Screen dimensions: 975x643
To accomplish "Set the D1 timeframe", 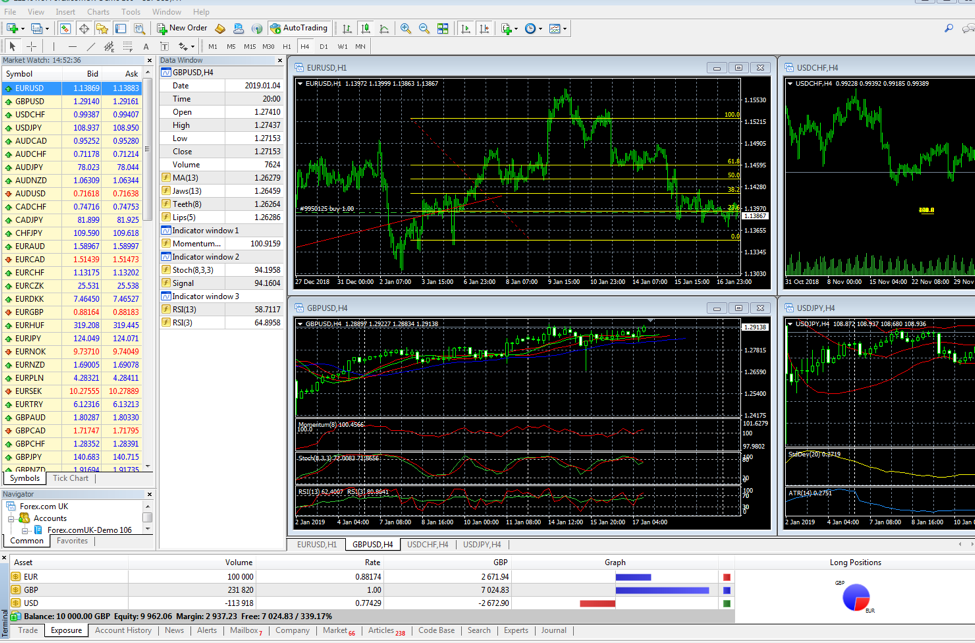I will pos(323,47).
